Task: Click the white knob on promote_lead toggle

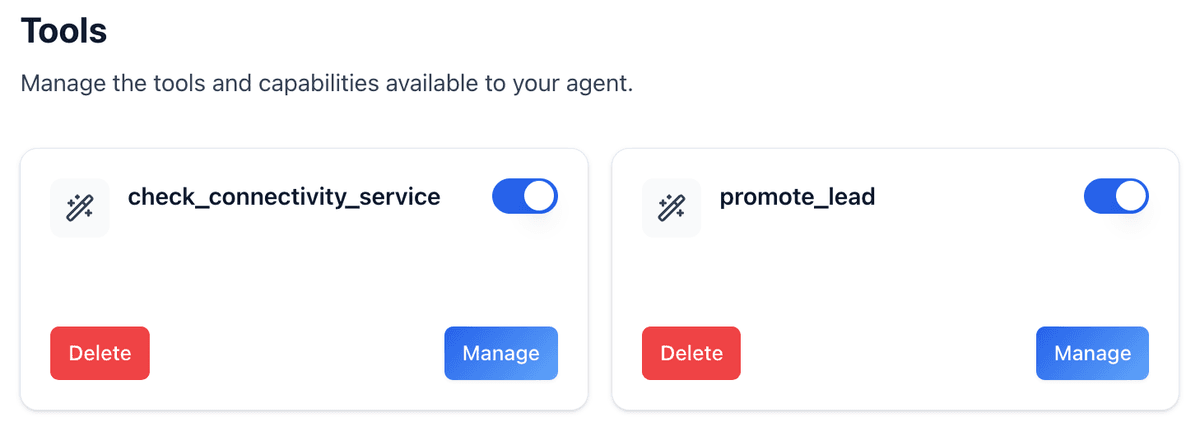Action: point(1132,197)
